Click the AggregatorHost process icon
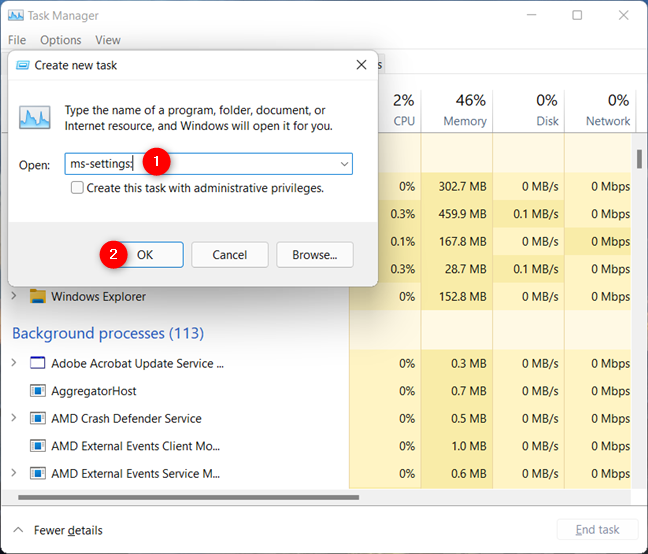The height and width of the screenshot is (554, 648). [38, 391]
